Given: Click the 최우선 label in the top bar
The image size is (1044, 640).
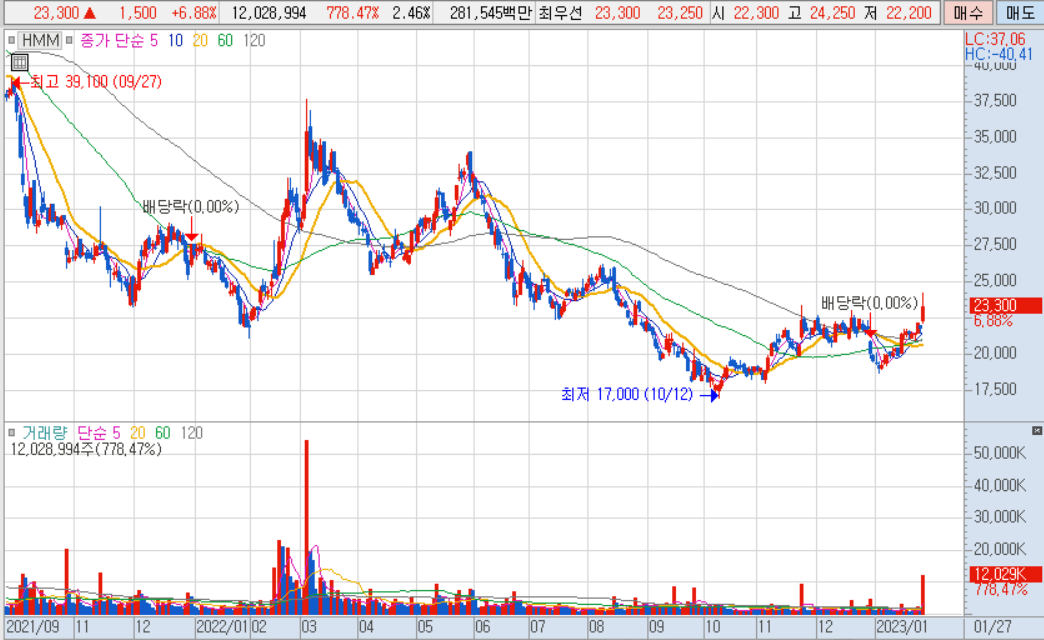Looking at the screenshot, I should (560, 13).
